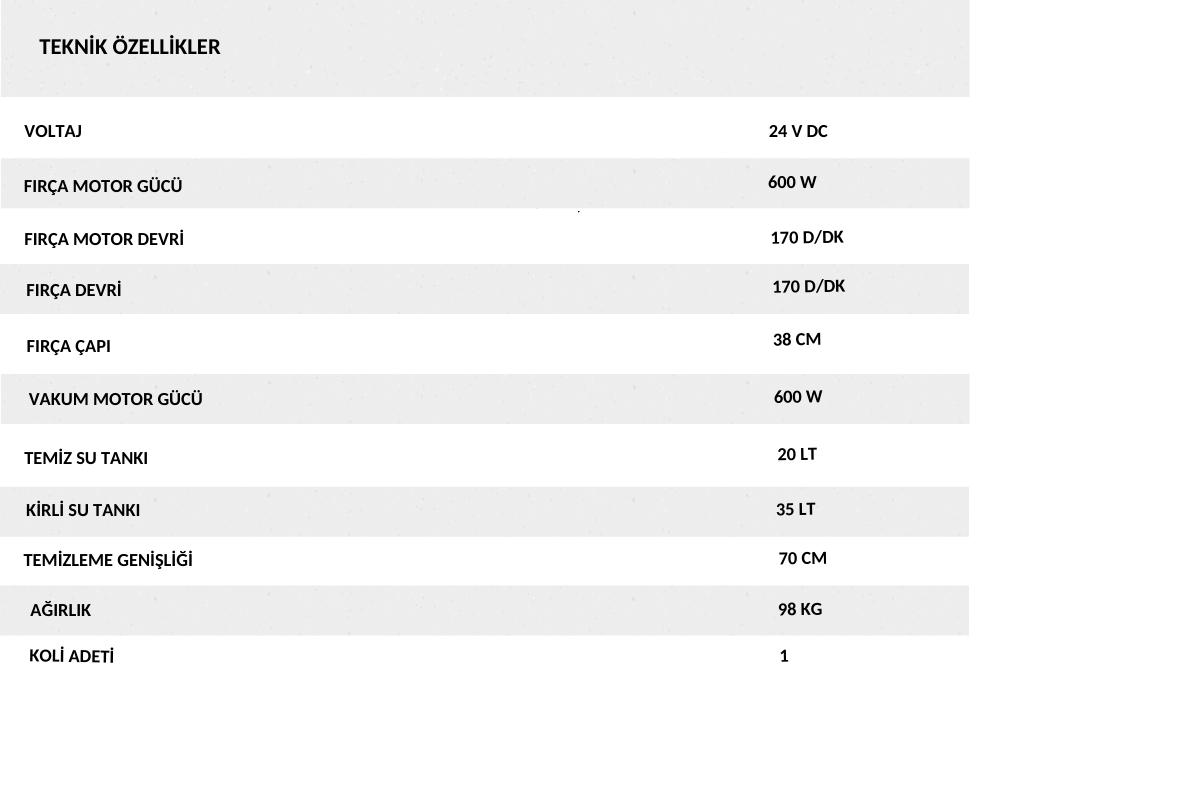Select the VAKUM MOTOR GÜCÜ label
Screen dimensions: 1200x800
[115, 399]
